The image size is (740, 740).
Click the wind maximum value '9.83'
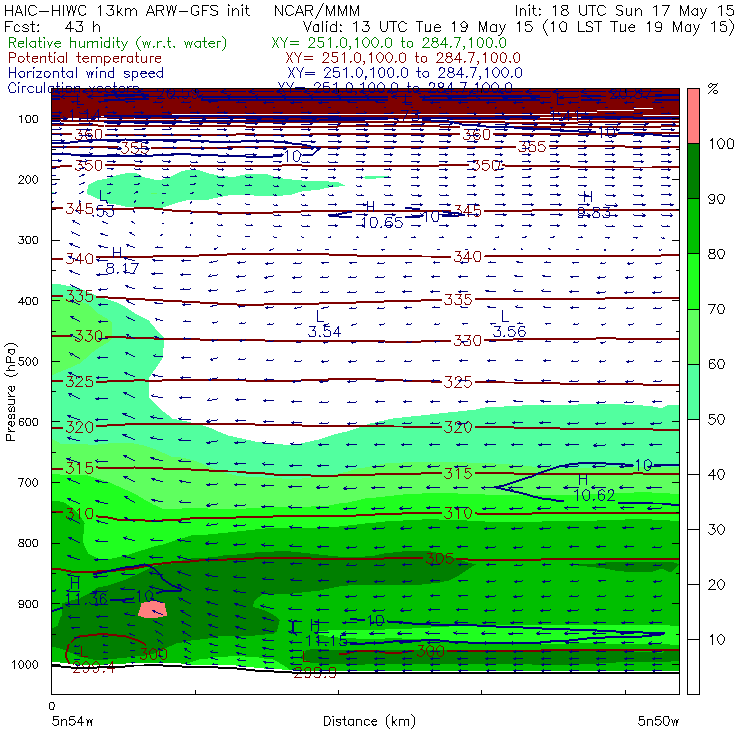[x=594, y=213]
